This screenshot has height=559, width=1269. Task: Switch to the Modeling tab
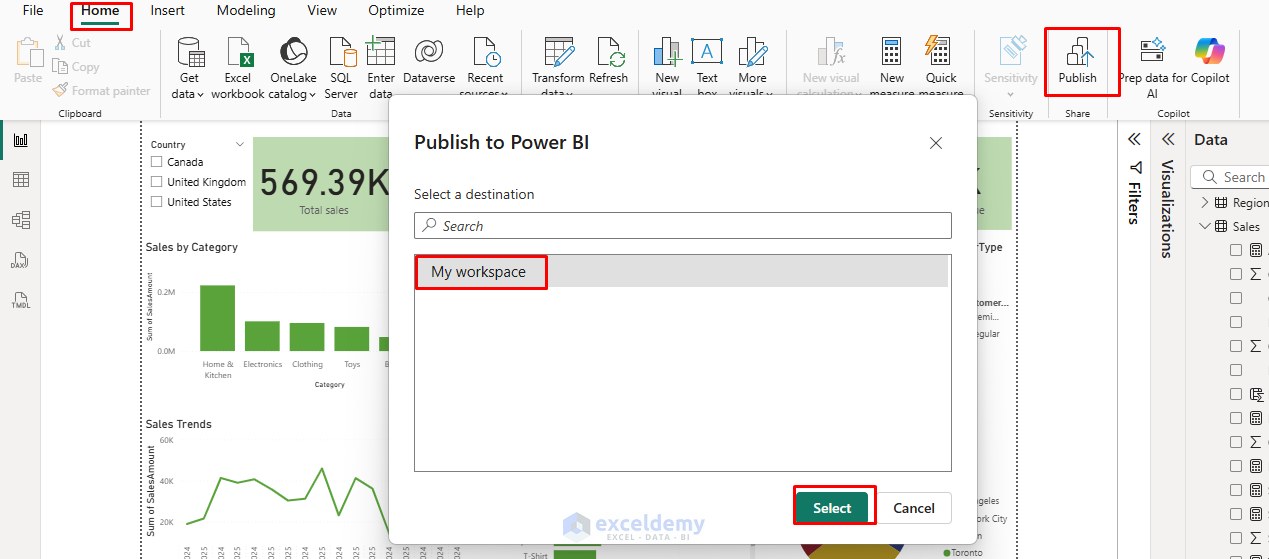pyautogui.click(x=246, y=11)
